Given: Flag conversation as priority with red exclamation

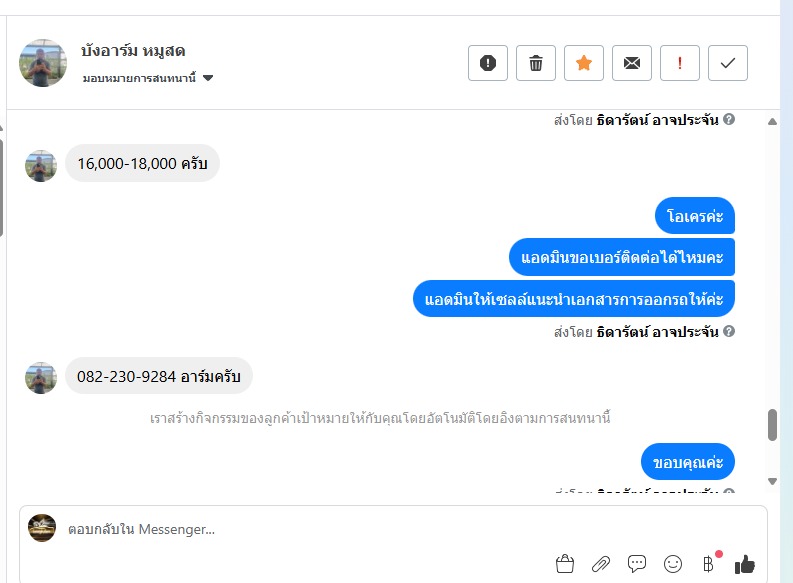Looking at the screenshot, I should 680,63.
